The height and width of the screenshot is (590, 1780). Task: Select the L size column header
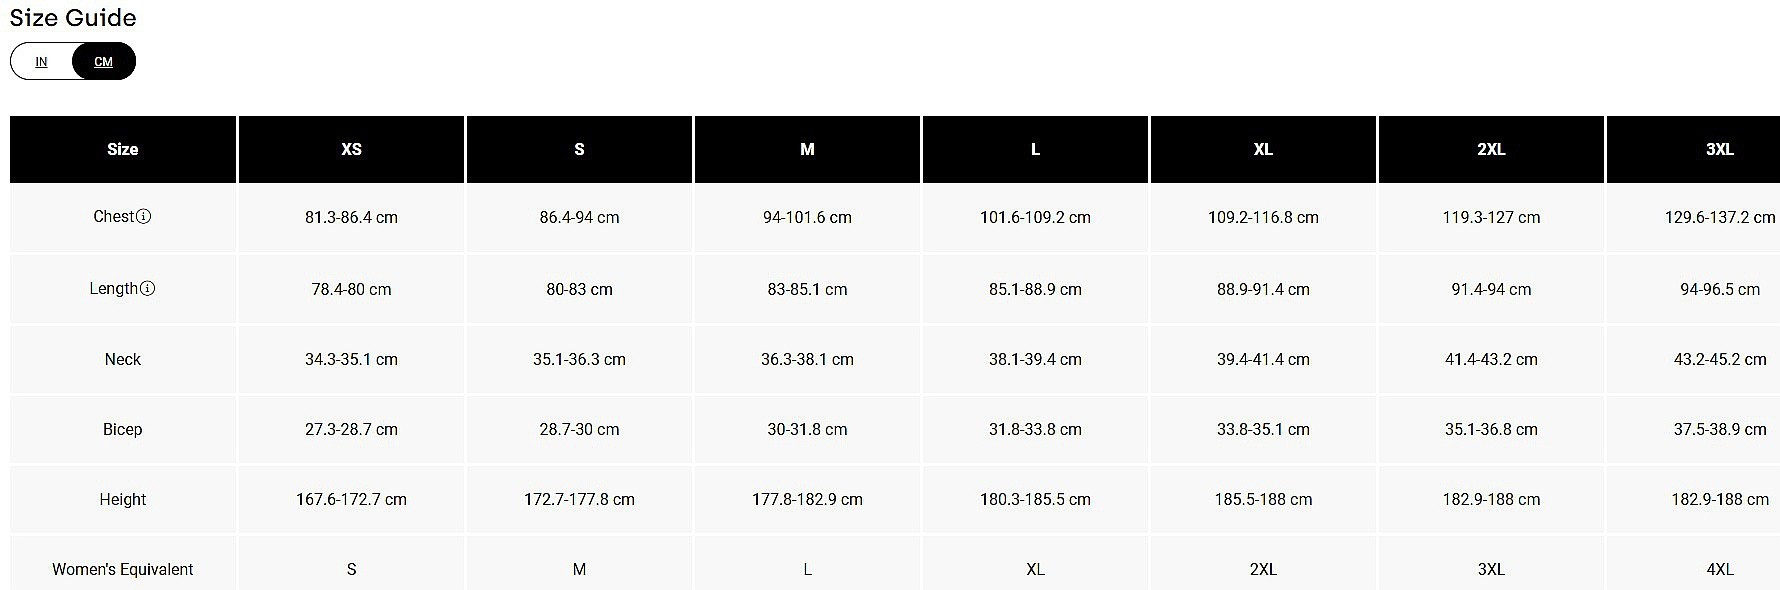(1035, 149)
